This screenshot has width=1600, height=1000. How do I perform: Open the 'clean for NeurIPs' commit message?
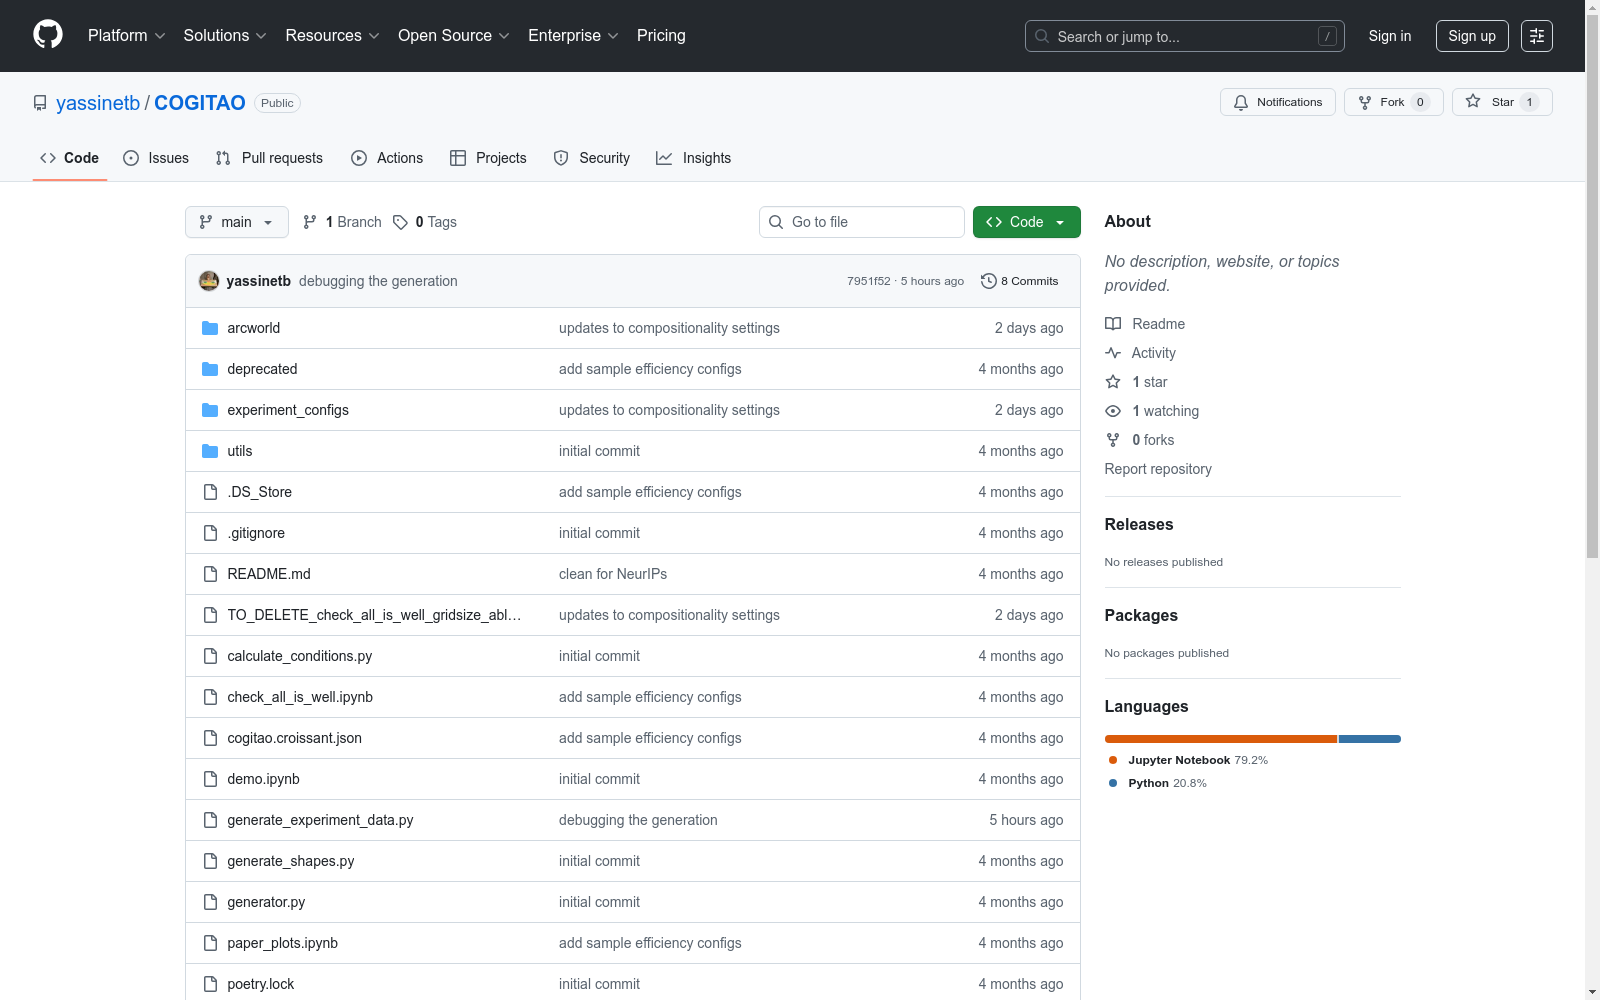tap(613, 574)
